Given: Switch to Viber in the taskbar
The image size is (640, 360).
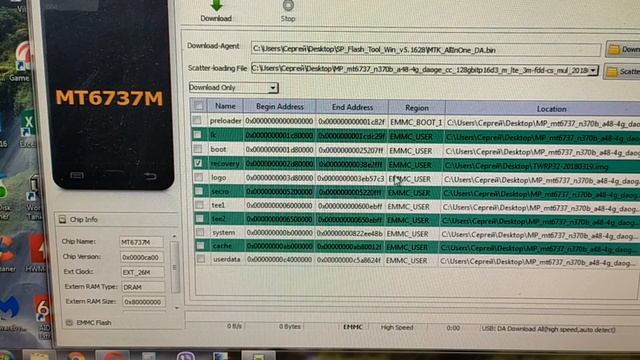Looking at the screenshot, I should pos(186,356).
